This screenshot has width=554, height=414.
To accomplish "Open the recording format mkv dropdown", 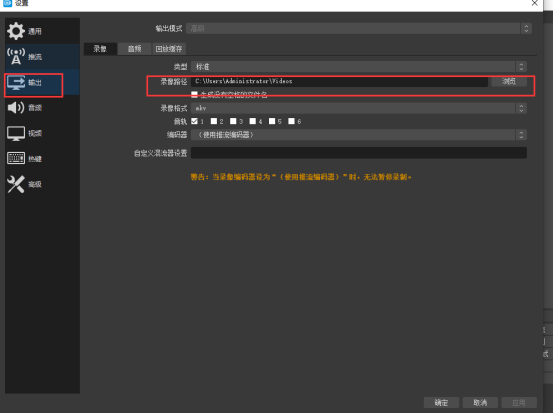I will (x=359, y=108).
